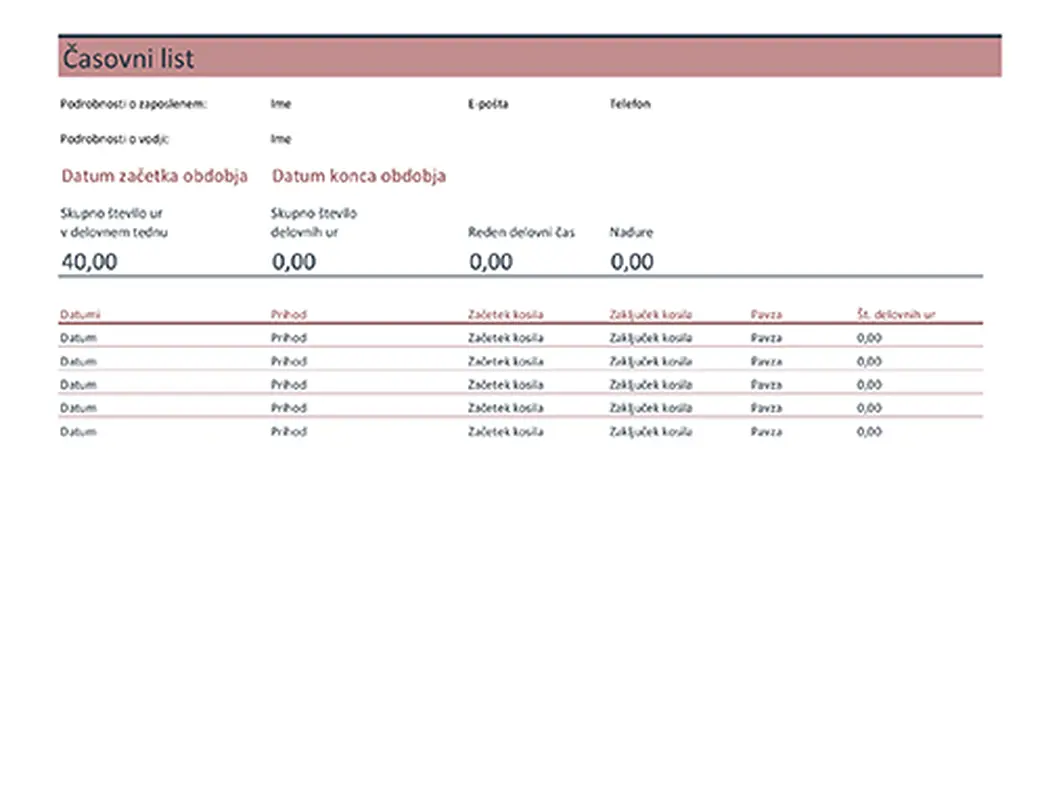This screenshot has height=800, width=1042.
Task: Click the first table row's "Datum" cell
Action: tap(77, 338)
